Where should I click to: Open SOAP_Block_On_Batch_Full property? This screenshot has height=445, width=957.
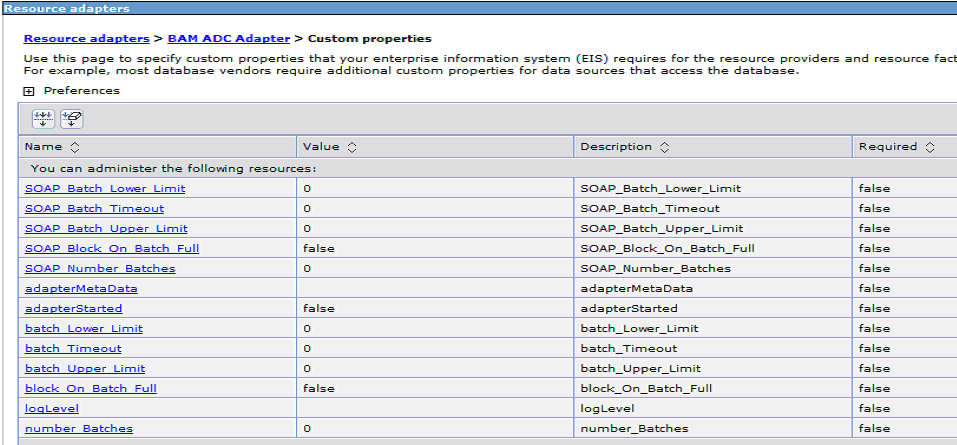pos(112,248)
